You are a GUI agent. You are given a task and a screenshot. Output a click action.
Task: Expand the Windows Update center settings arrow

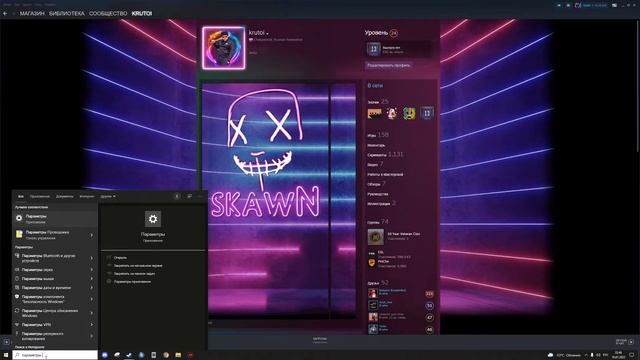(91, 313)
